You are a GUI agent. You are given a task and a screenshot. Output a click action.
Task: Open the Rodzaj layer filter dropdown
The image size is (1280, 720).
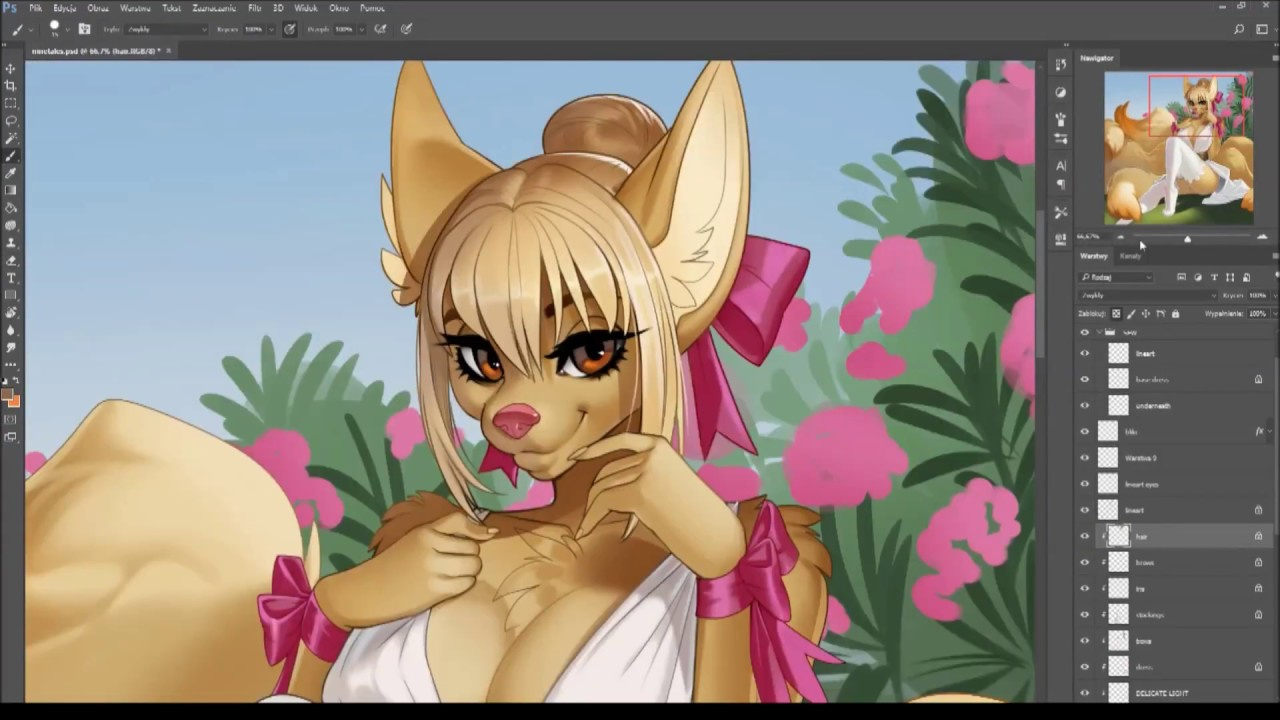click(x=1116, y=277)
